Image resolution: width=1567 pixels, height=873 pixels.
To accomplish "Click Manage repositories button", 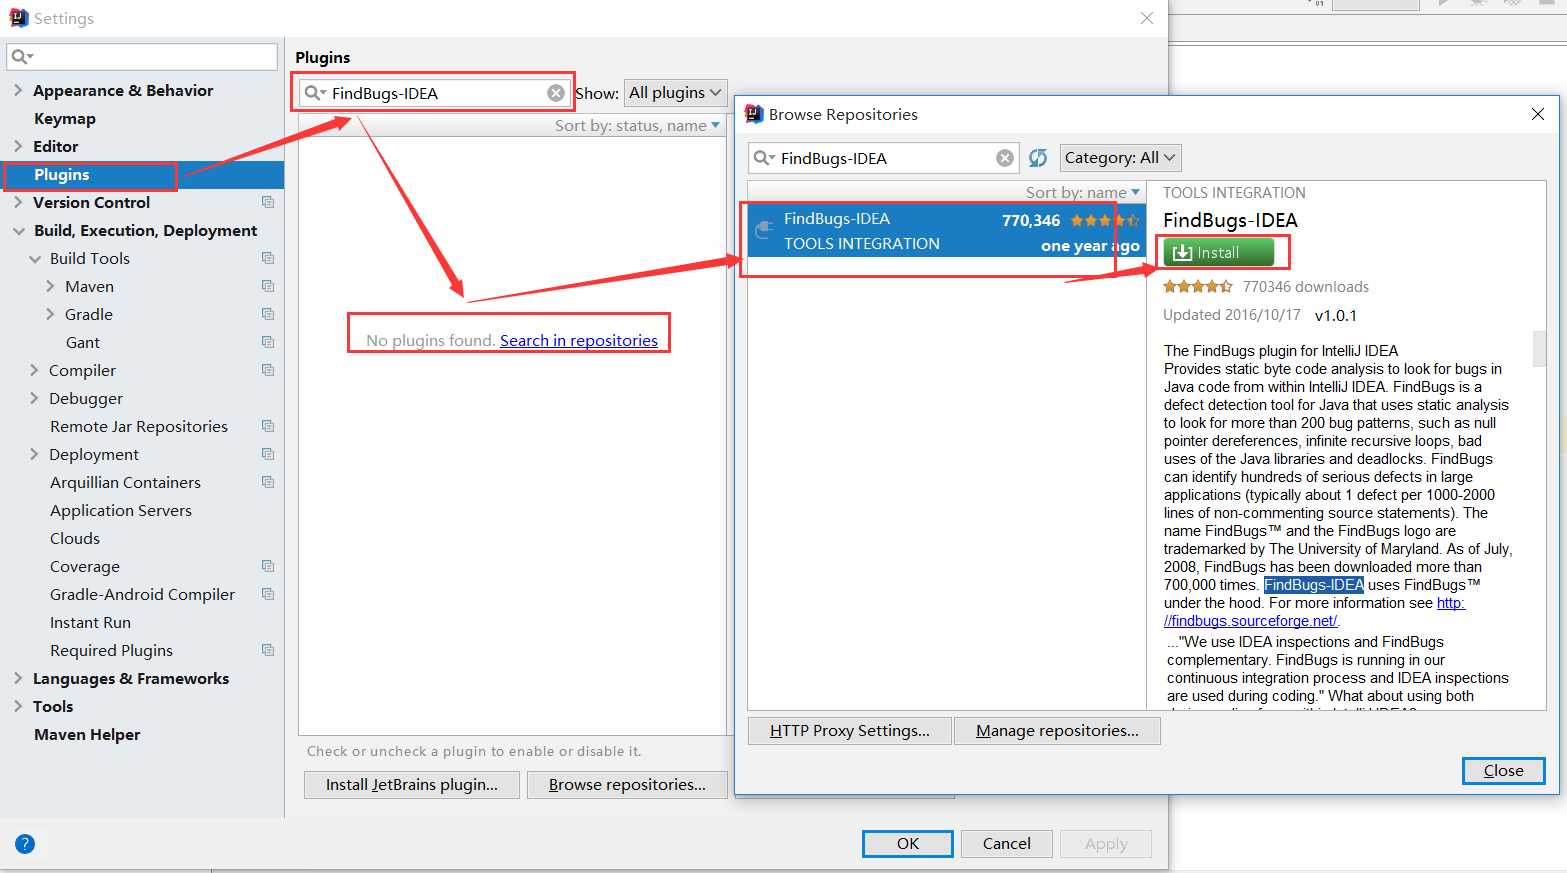I will tap(1057, 731).
